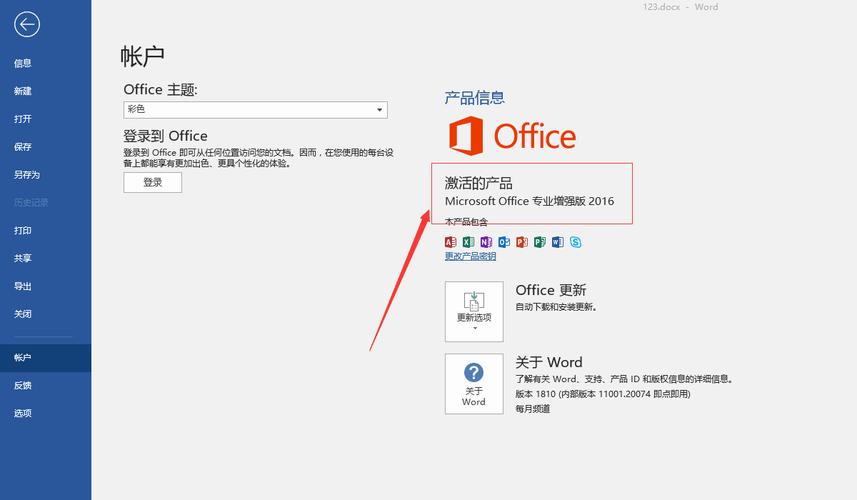Click the Publisher app icon
This screenshot has width=857, height=500.
click(539, 242)
